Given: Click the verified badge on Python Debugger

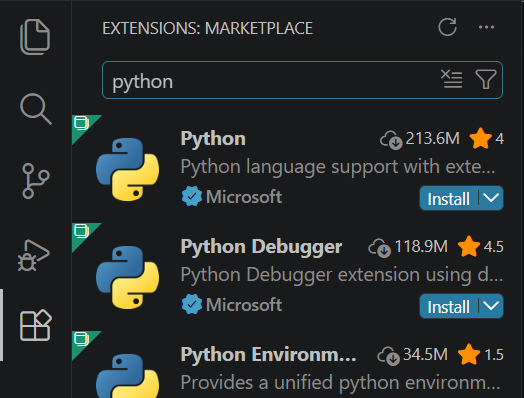Looking at the screenshot, I should pos(191,304).
